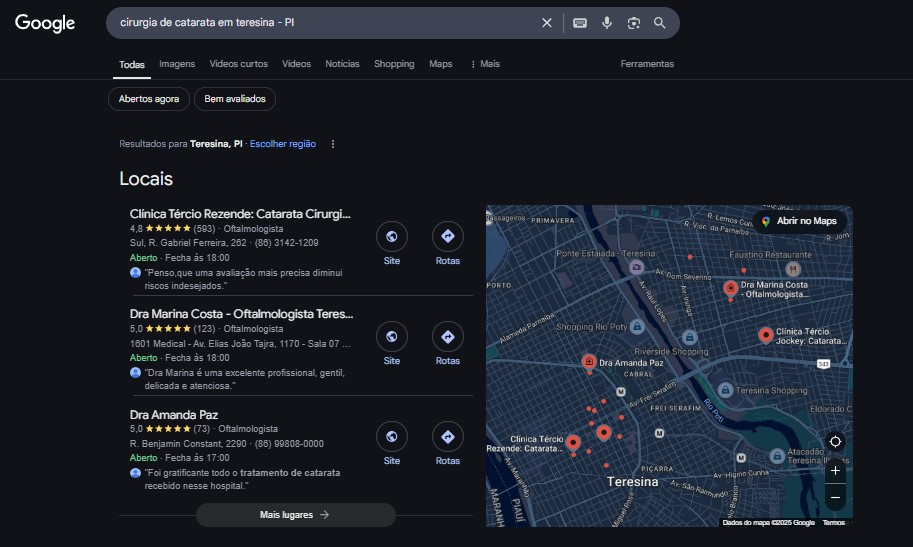
Task: Expand the Mais search categories menu
Action: pos(485,64)
